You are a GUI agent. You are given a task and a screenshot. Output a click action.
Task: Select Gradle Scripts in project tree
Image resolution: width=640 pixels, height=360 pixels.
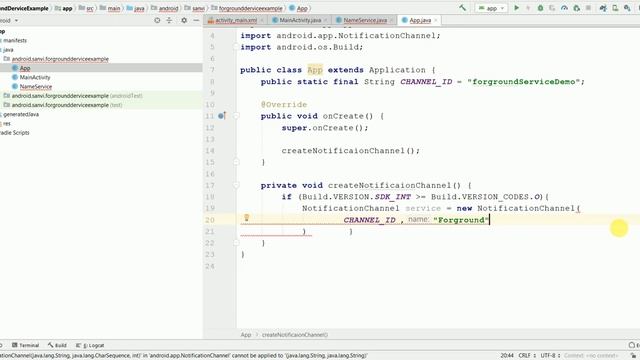click(x=15, y=133)
